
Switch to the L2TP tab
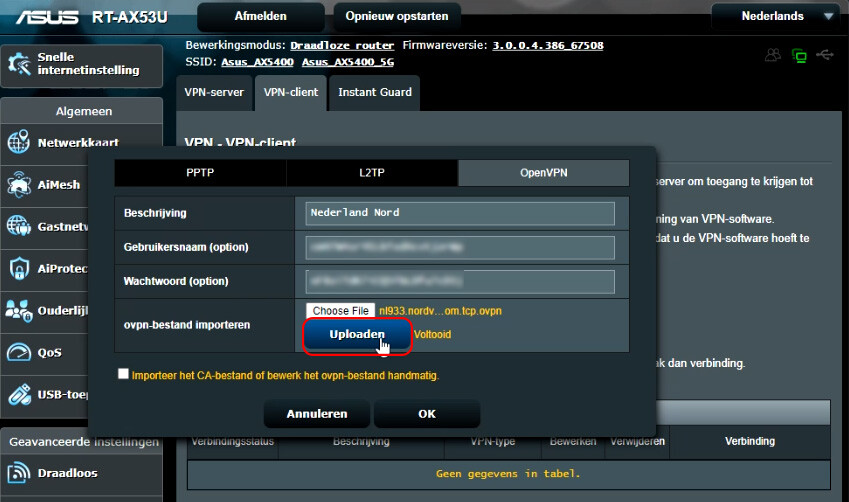click(372, 173)
